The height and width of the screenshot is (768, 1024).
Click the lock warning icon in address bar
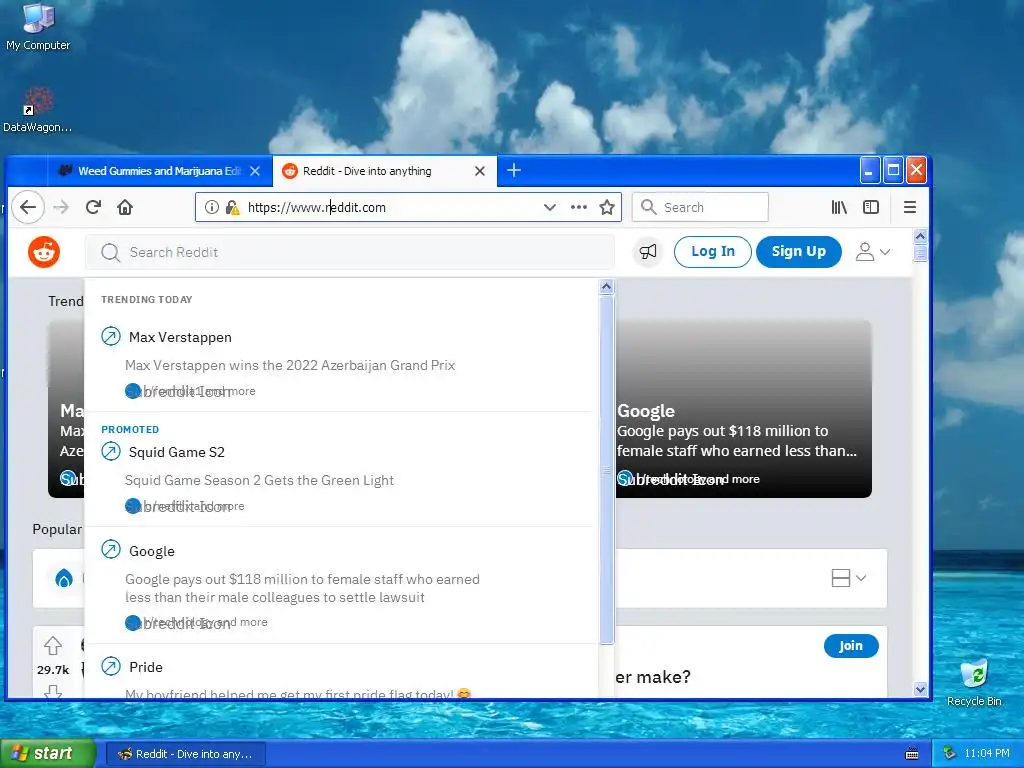232,207
